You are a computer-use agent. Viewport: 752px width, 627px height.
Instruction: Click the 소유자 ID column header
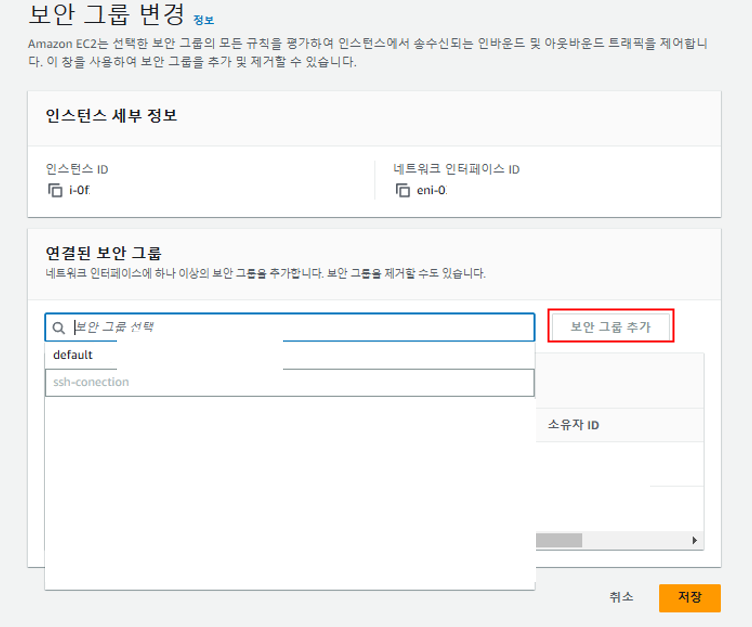pyautogui.click(x=574, y=425)
